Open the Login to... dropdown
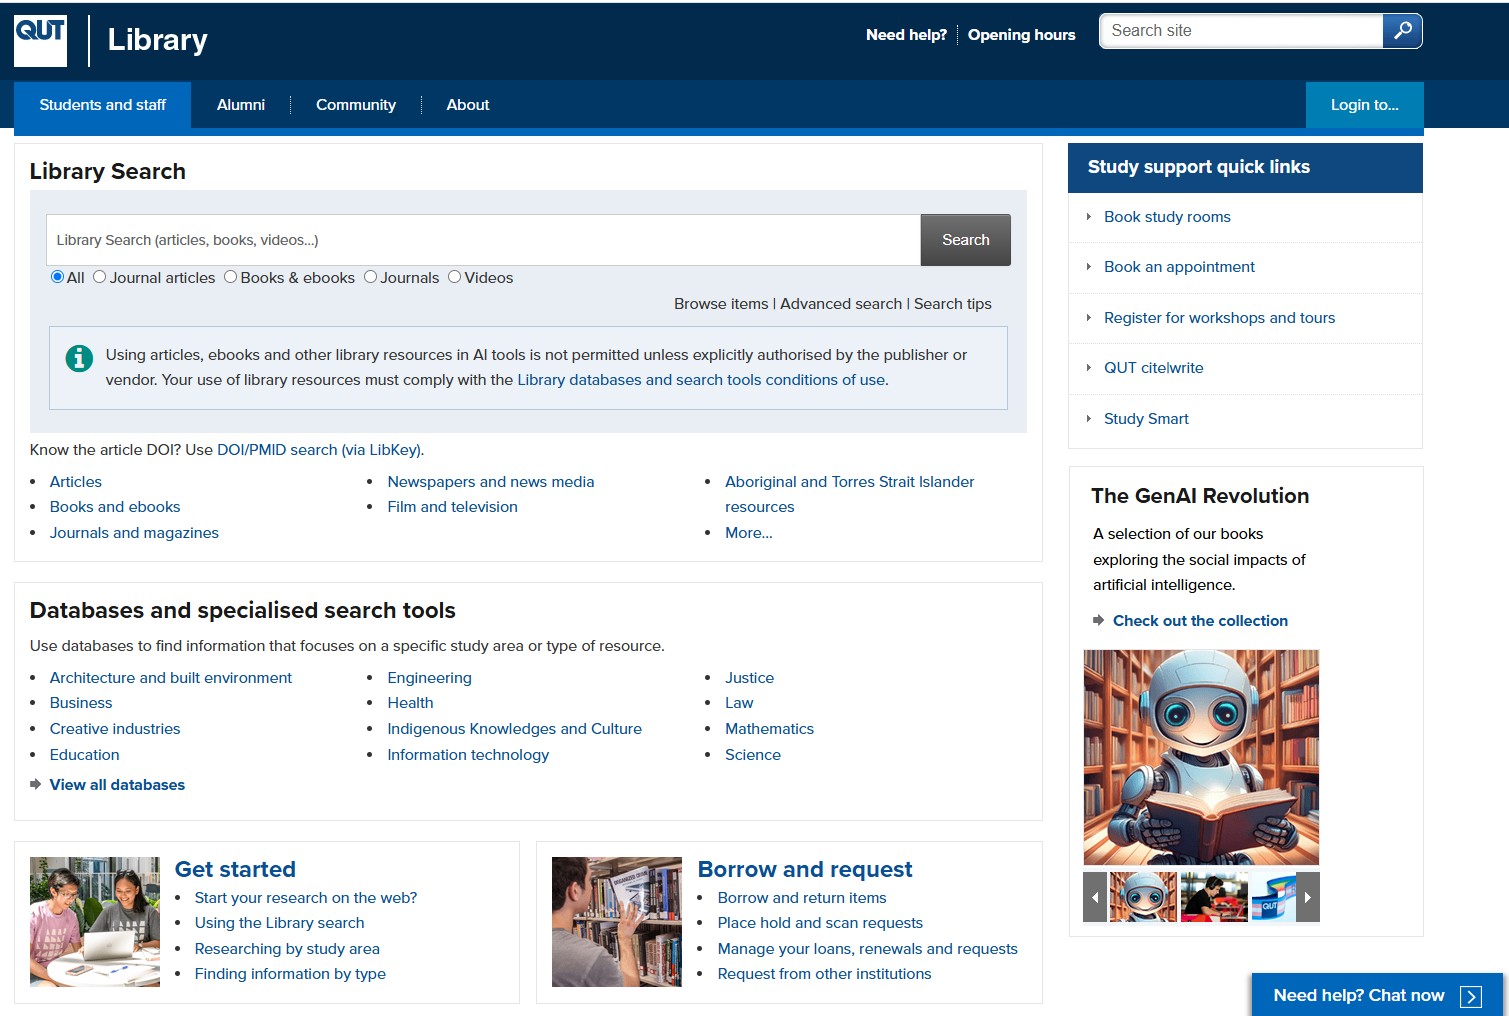Viewport: 1509px width, 1016px height. click(1364, 104)
